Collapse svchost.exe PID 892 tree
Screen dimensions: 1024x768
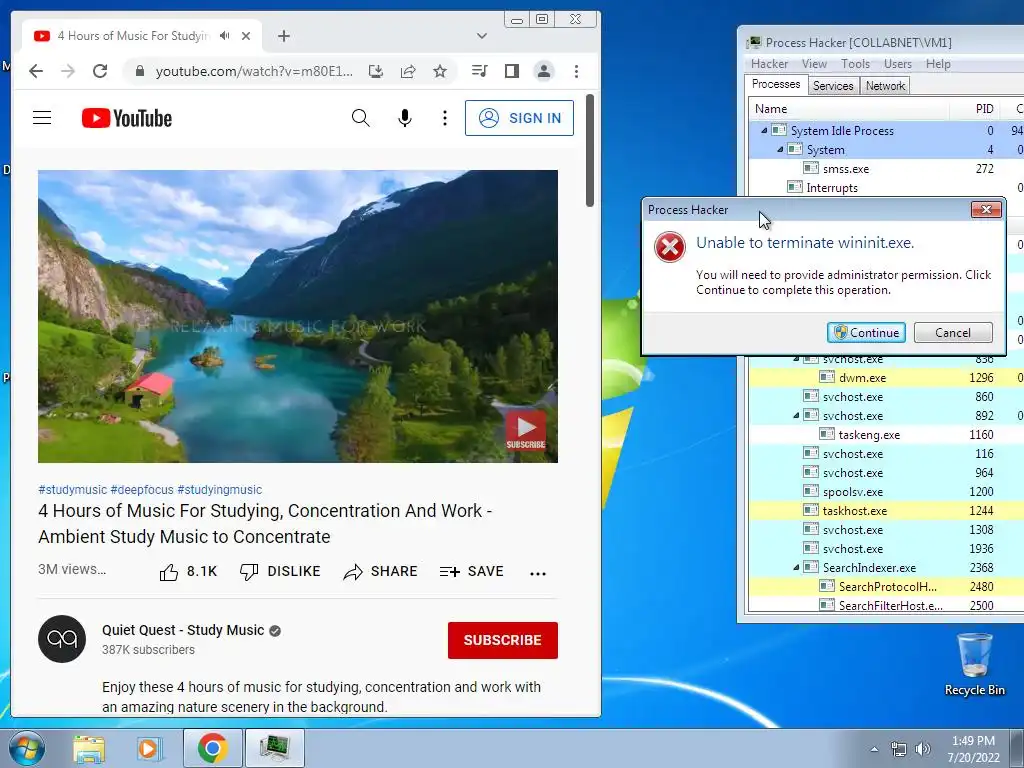[x=796, y=415]
